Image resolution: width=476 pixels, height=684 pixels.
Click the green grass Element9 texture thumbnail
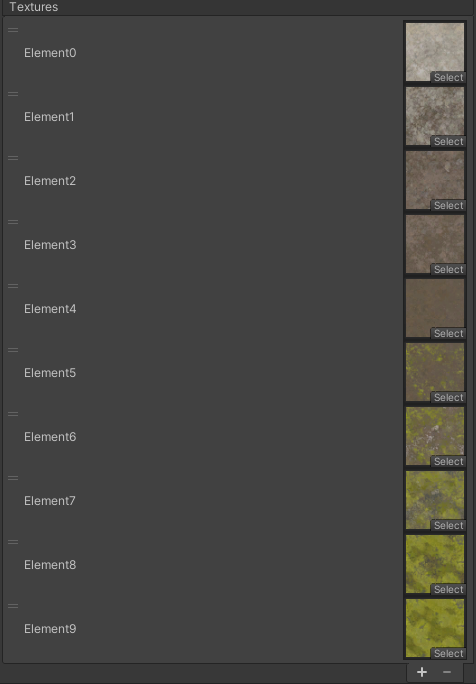coord(435,628)
